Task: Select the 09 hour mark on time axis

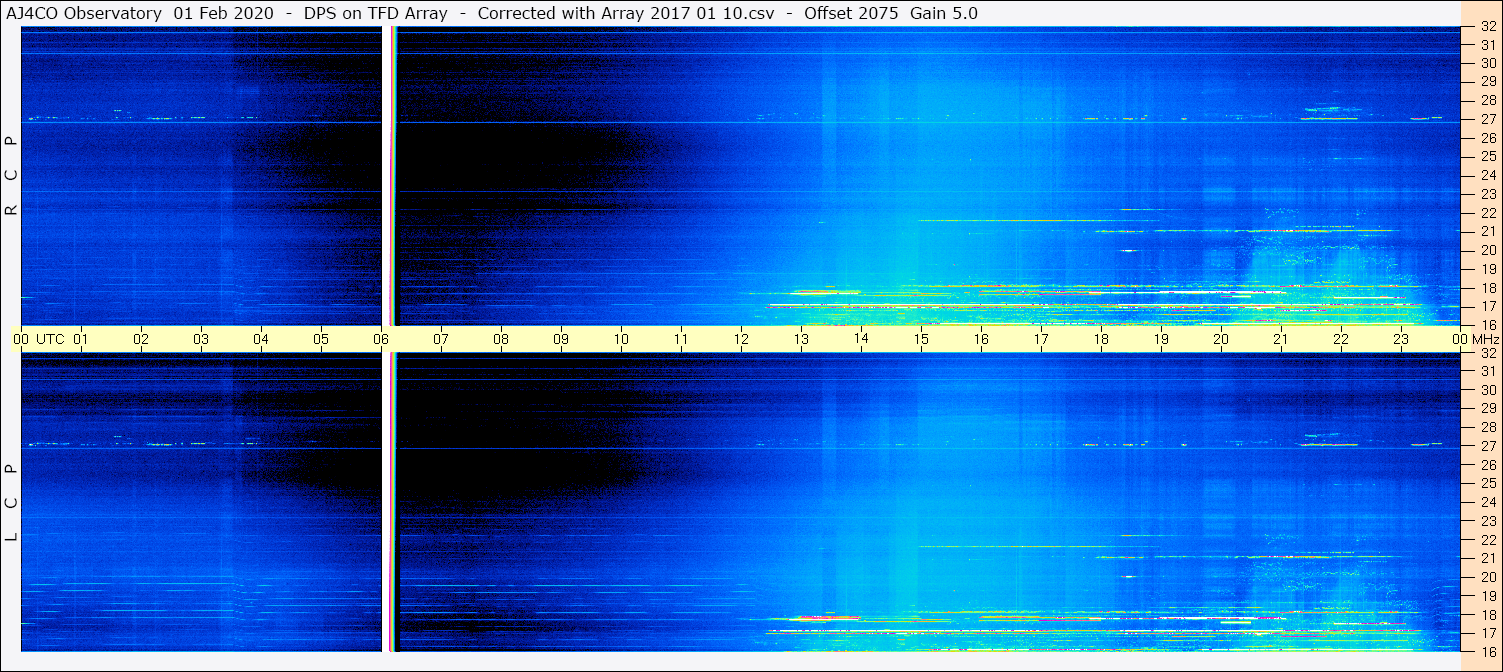Action: [x=561, y=339]
